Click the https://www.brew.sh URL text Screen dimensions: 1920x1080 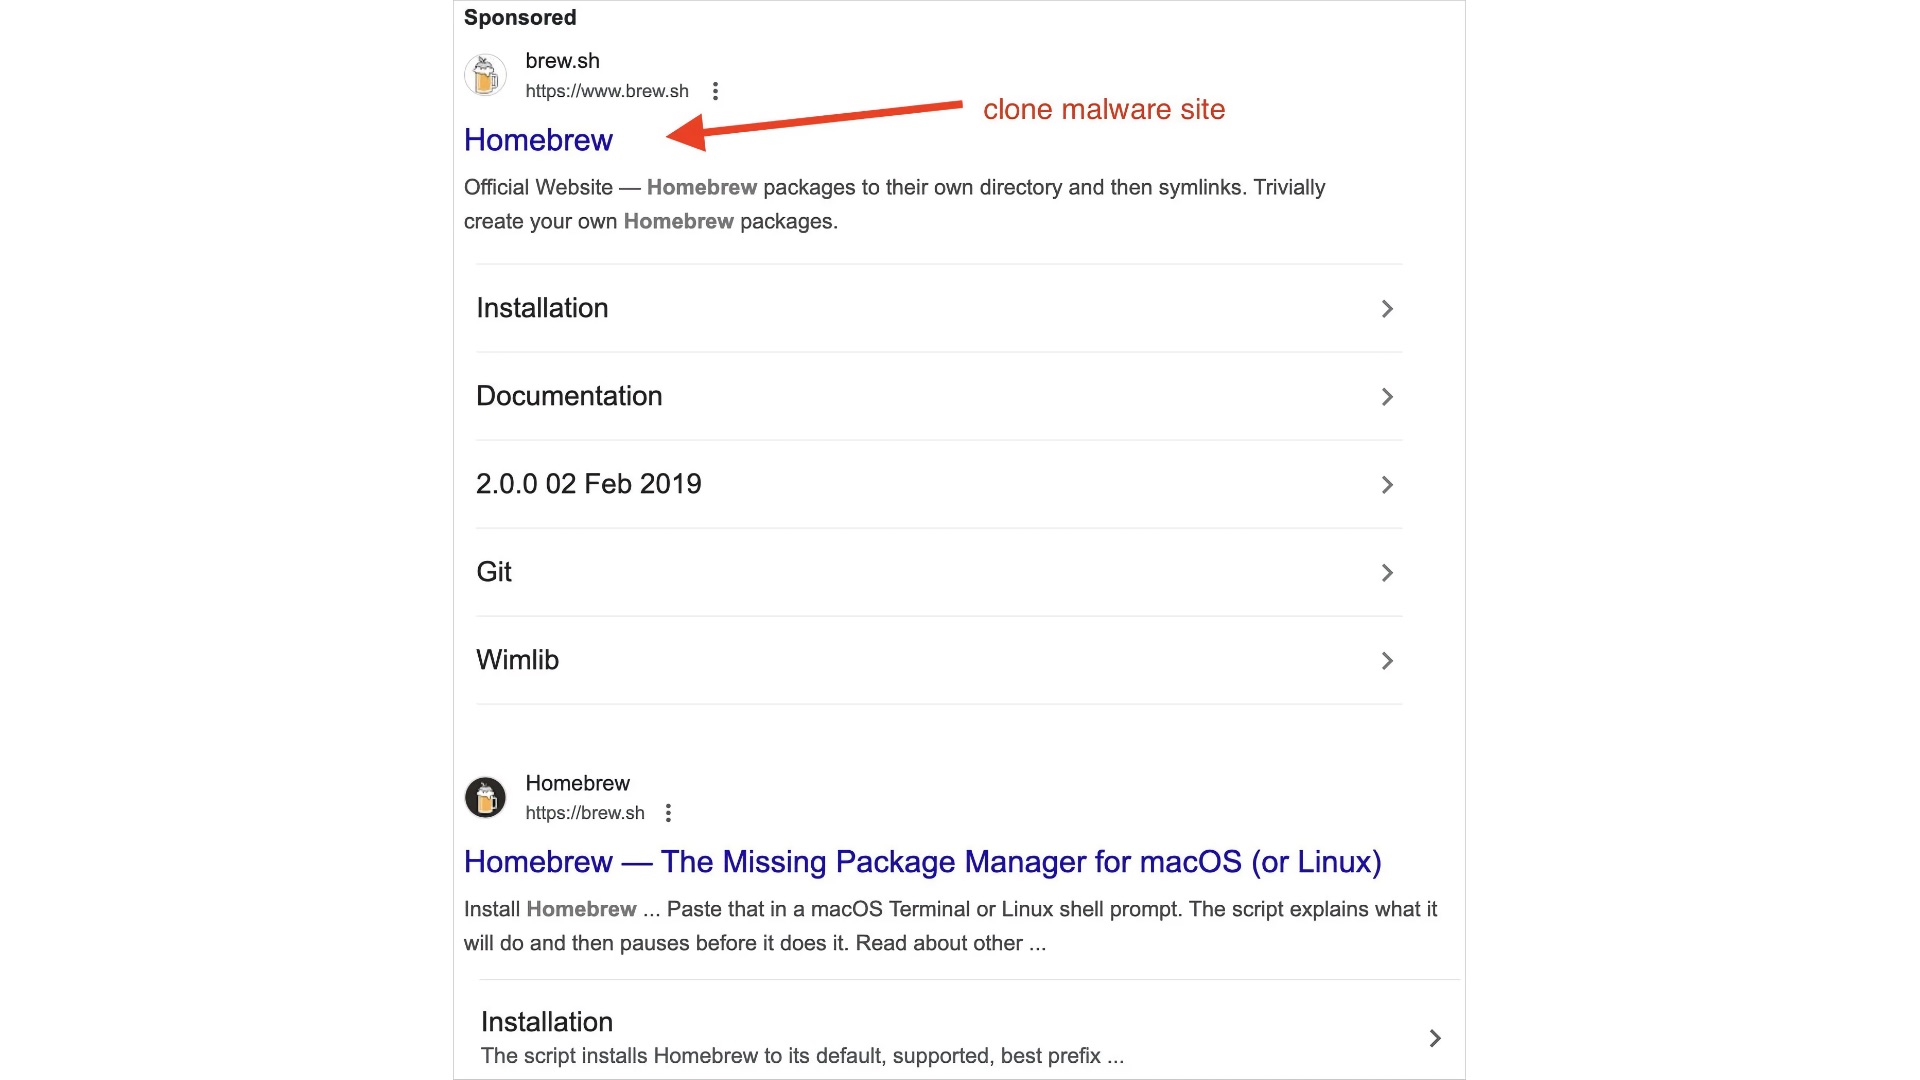(607, 91)
